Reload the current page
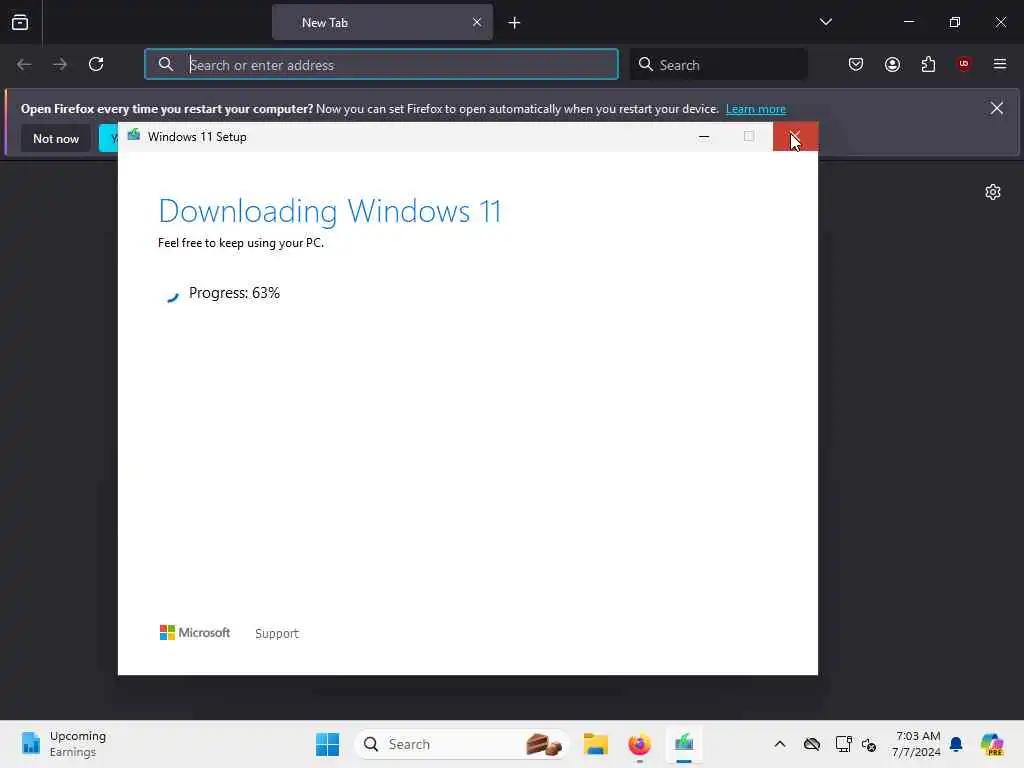Viewport: 1024px width, 768px height. pos(96,64)
